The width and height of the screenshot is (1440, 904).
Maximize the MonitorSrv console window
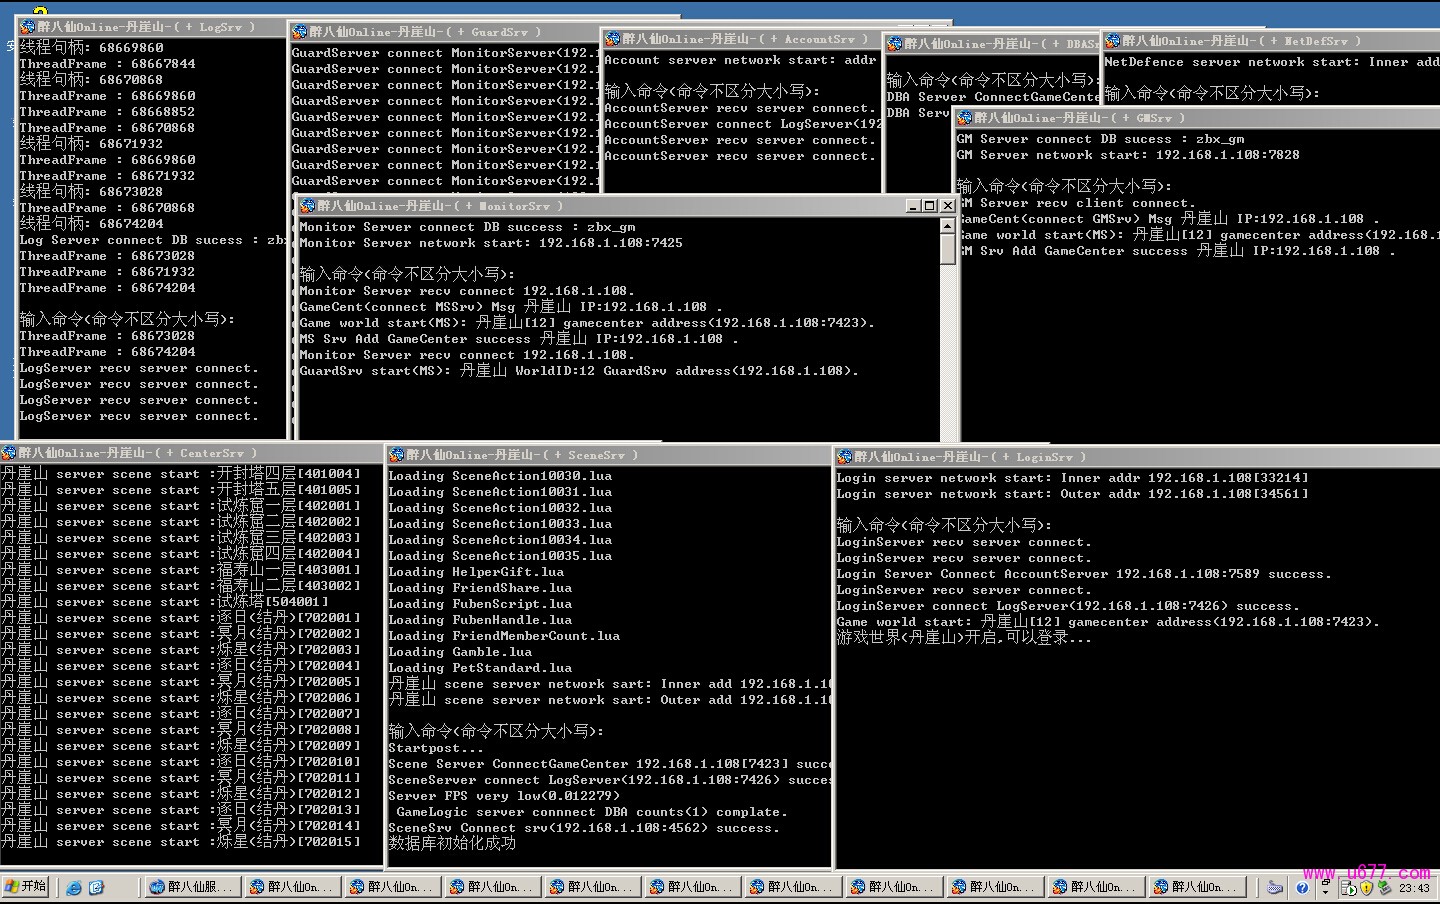click(x=929, y=206)
